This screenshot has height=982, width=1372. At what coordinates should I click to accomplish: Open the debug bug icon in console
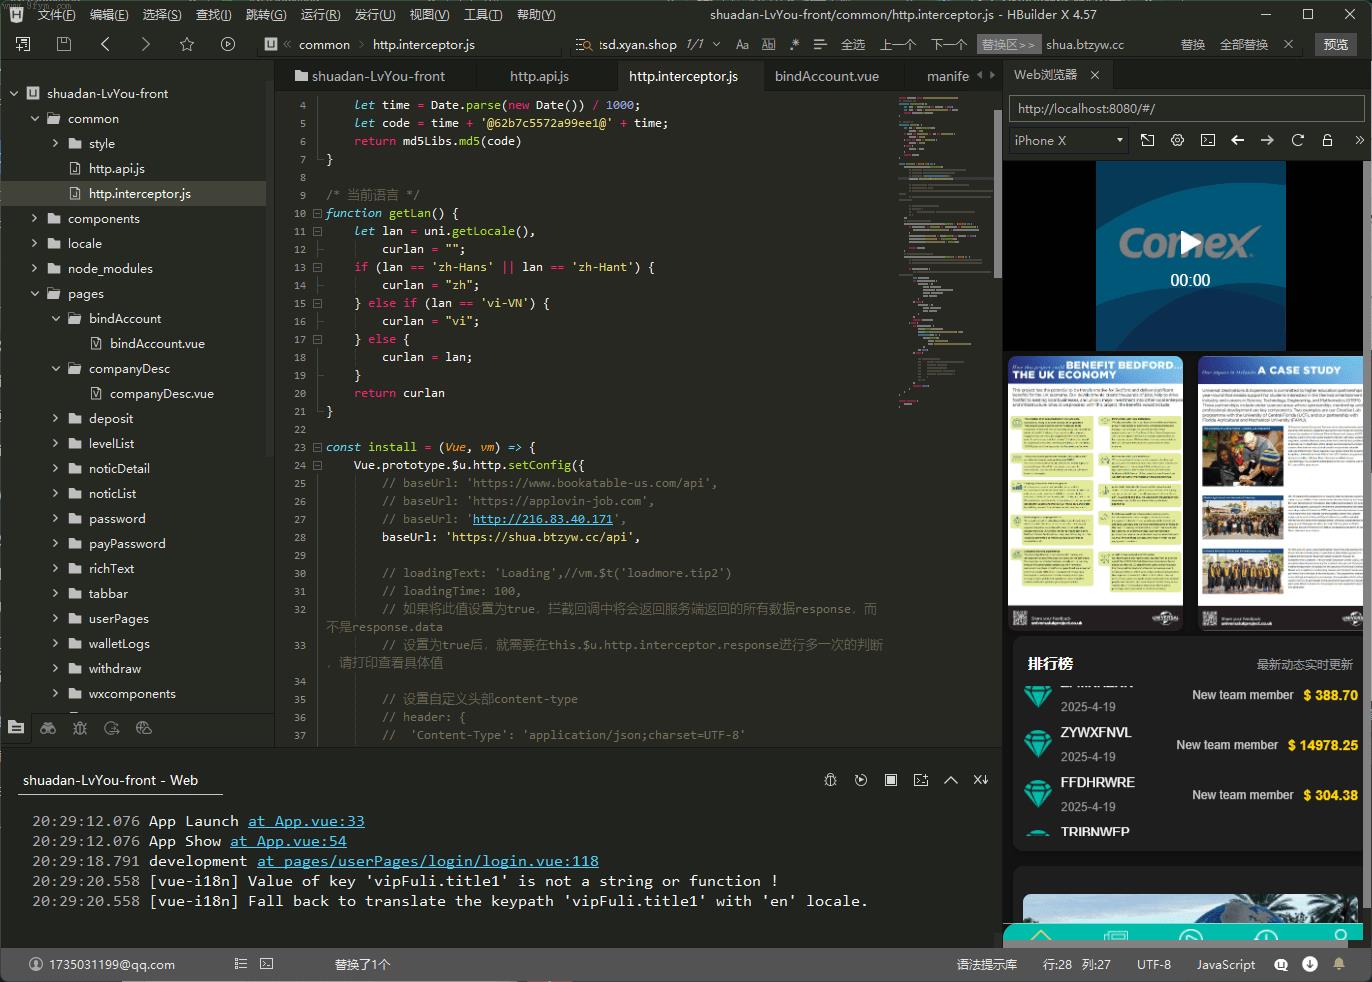coord(830,780)
